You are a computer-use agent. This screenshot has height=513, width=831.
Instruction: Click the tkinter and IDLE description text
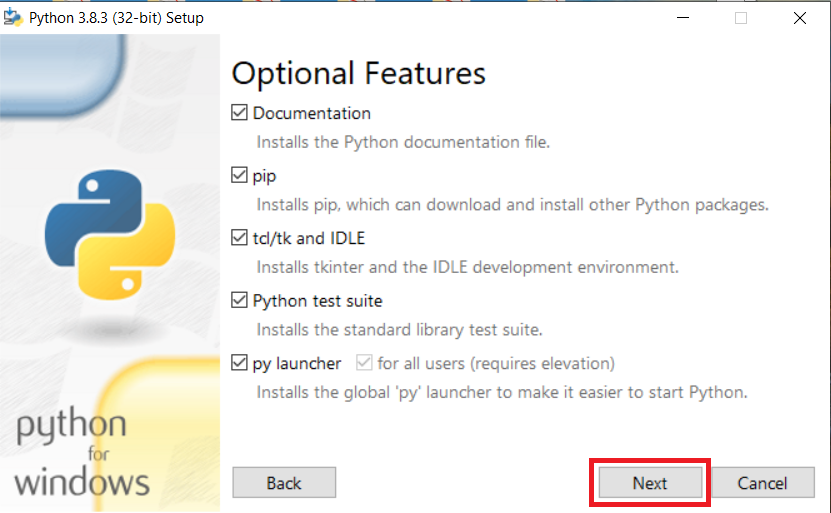coord(467,267)
